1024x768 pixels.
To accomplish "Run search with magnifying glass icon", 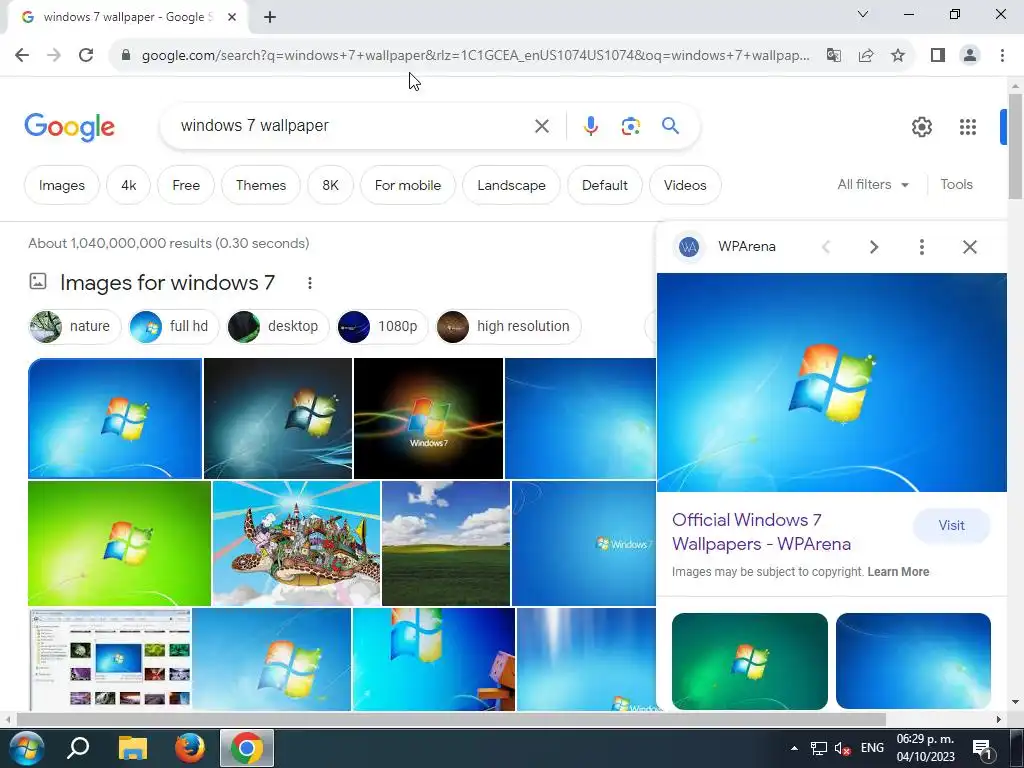I will point(670,125).
